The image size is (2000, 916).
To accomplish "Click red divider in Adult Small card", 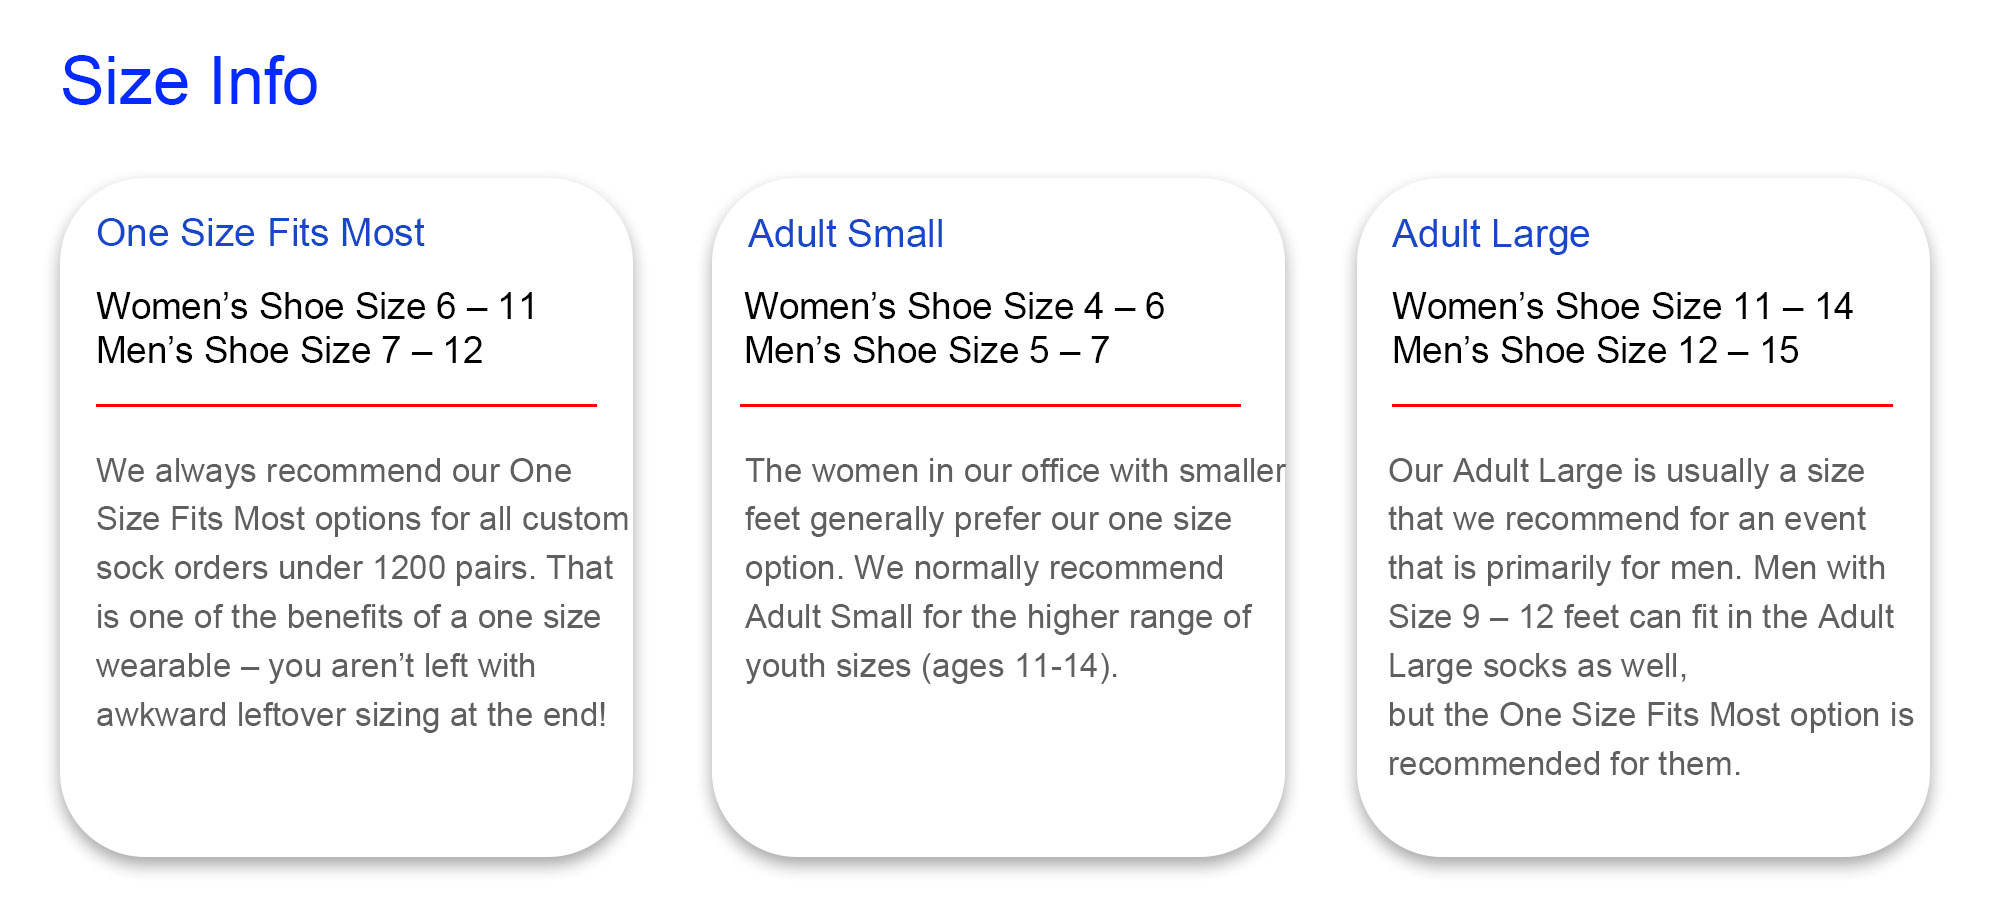I will [x=990, y=405].
